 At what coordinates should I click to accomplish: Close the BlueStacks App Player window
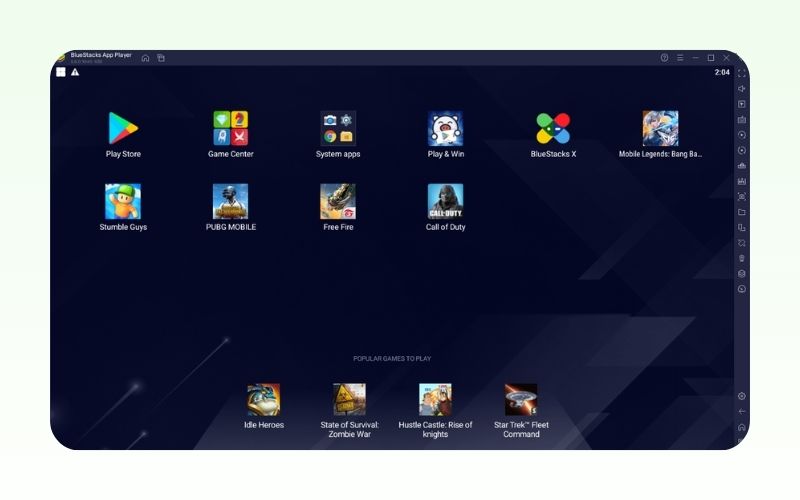(x=726, y=58)
